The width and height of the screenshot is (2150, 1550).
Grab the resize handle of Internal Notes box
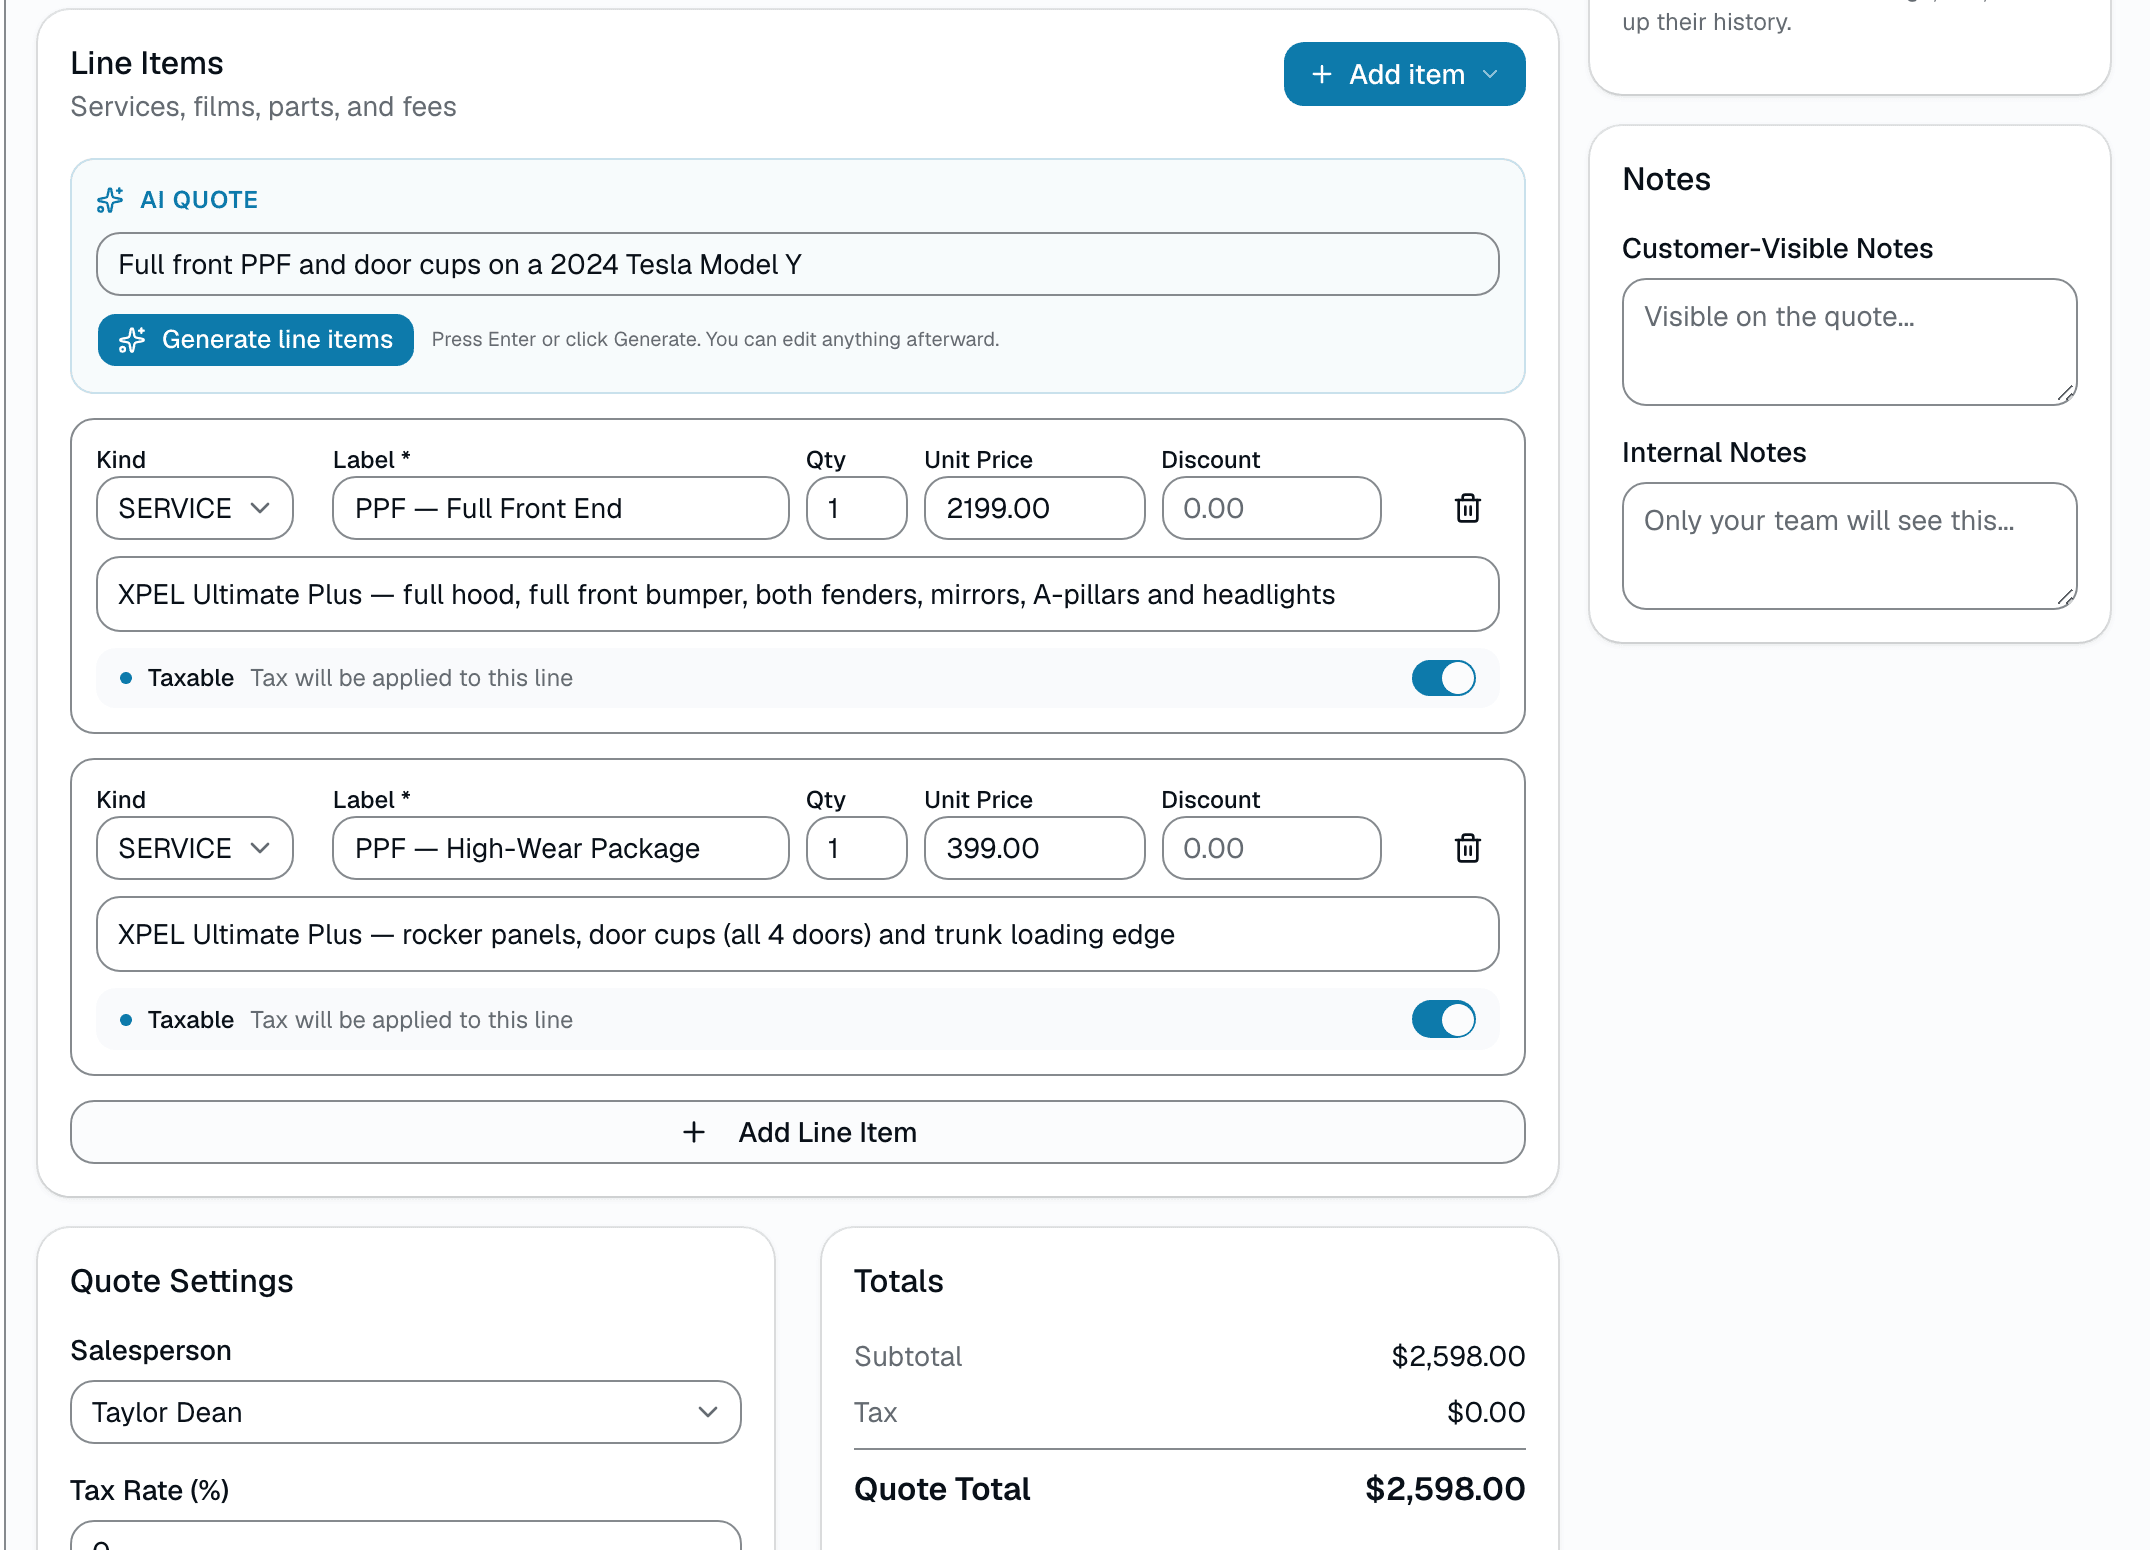[2066, 598]
